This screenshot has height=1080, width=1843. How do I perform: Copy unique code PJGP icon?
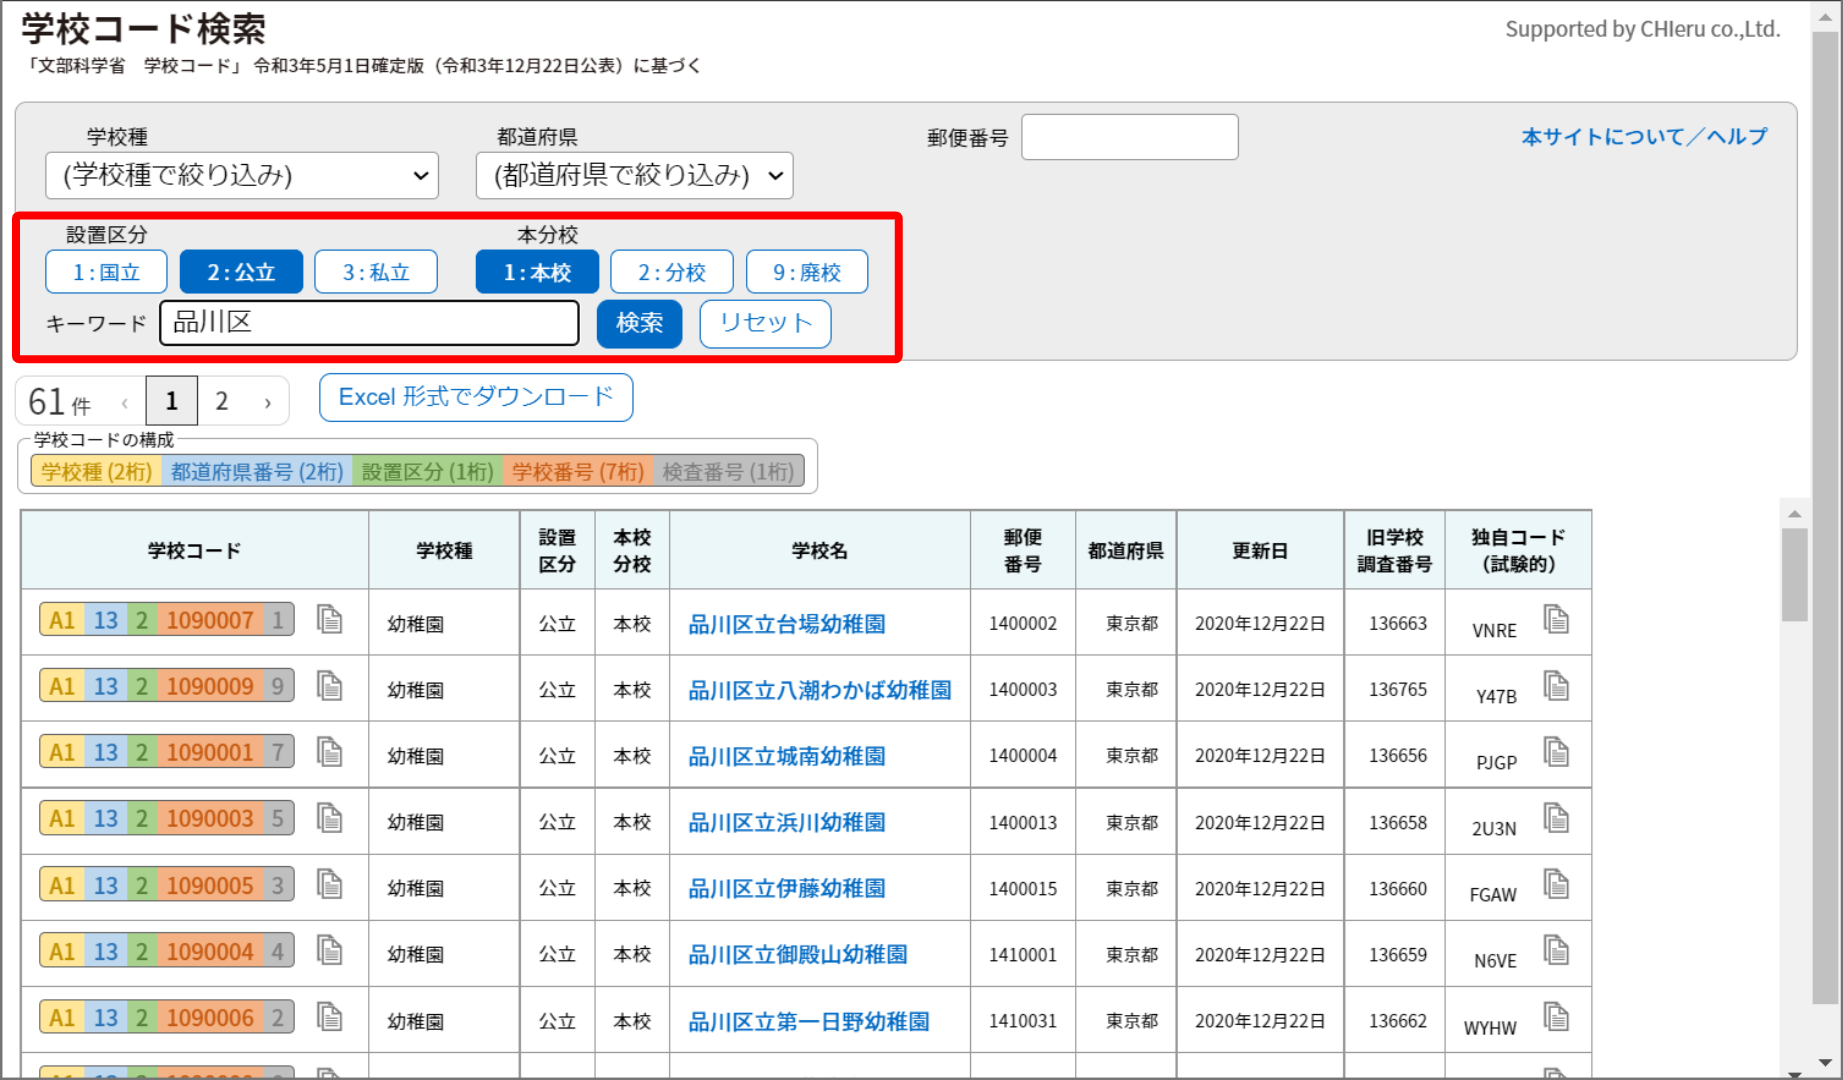click(1556, 751)
